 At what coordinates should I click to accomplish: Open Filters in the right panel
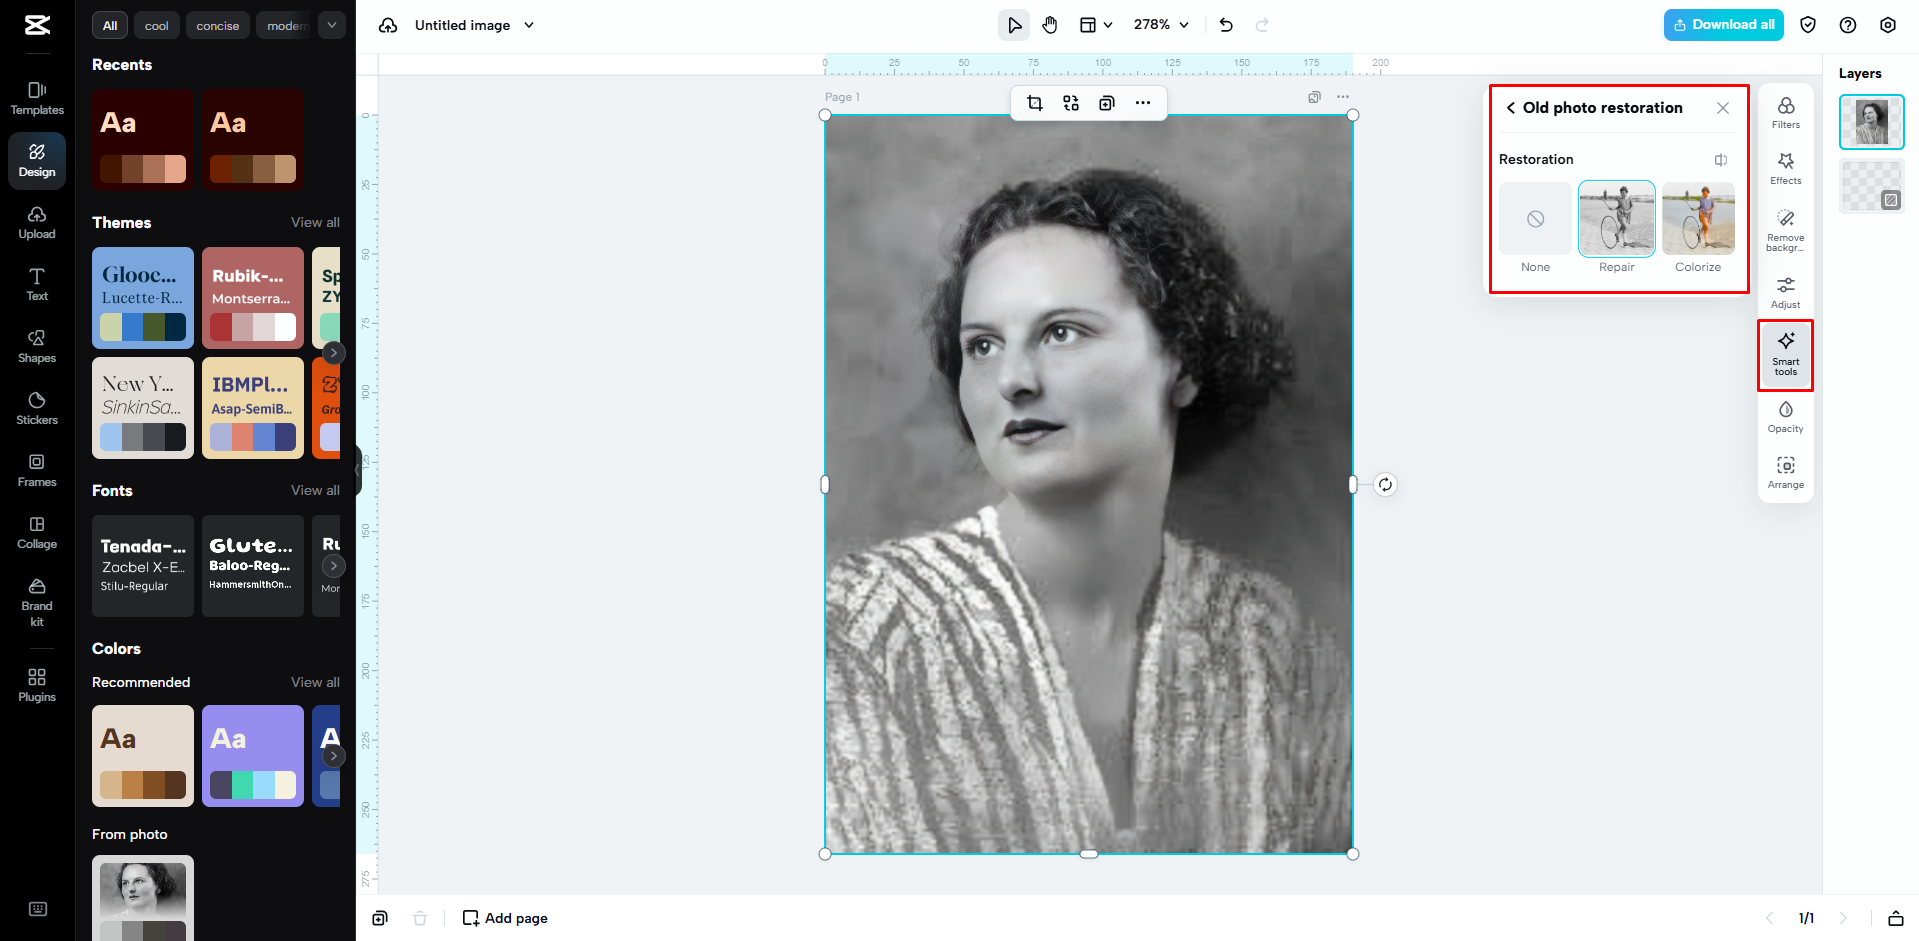click(x=1785, y=114)
